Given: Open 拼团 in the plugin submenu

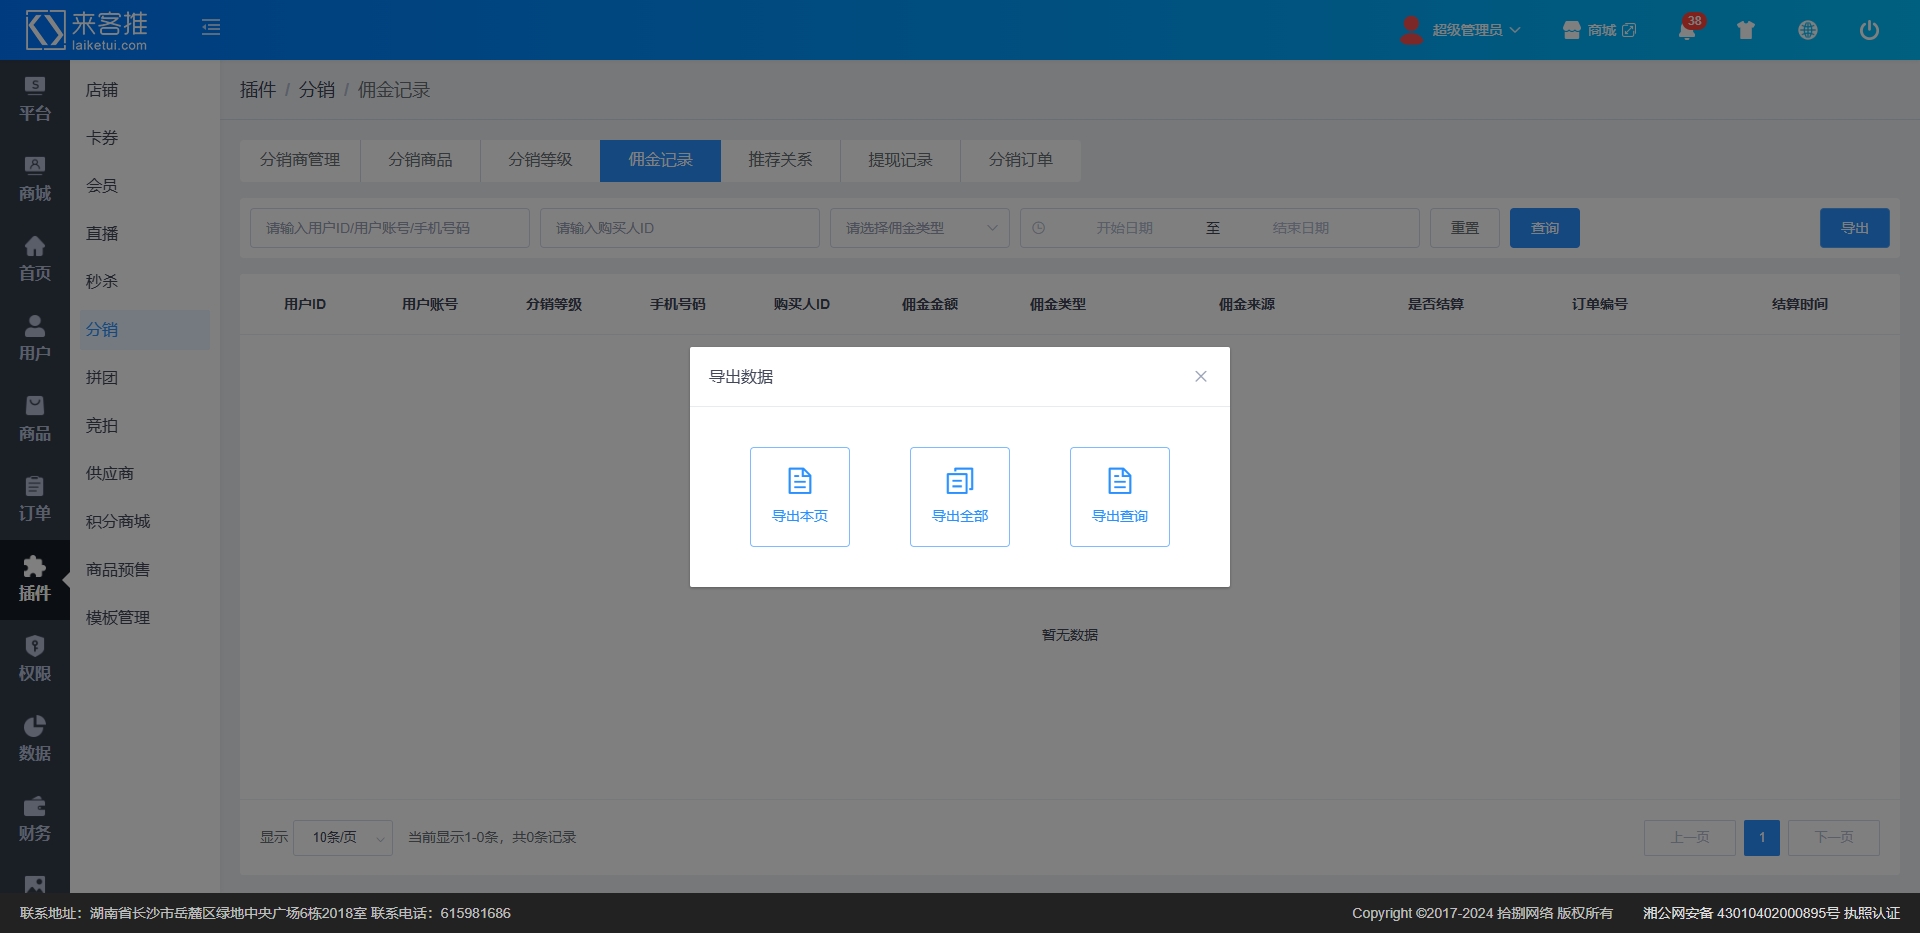Looking at the screenshot, I should tap(102, 377).
